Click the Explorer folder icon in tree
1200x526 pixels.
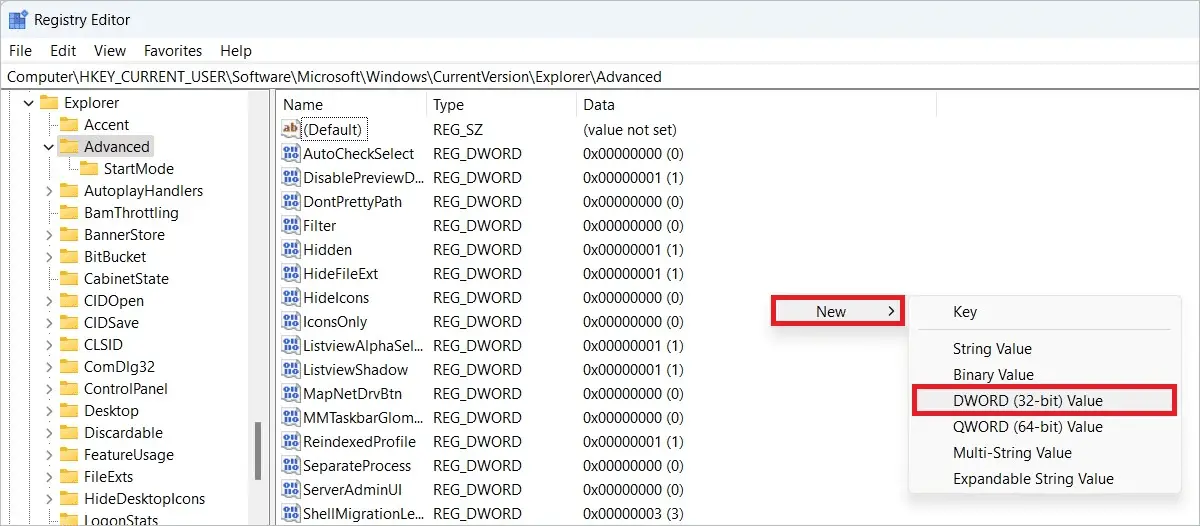[49, 102]
